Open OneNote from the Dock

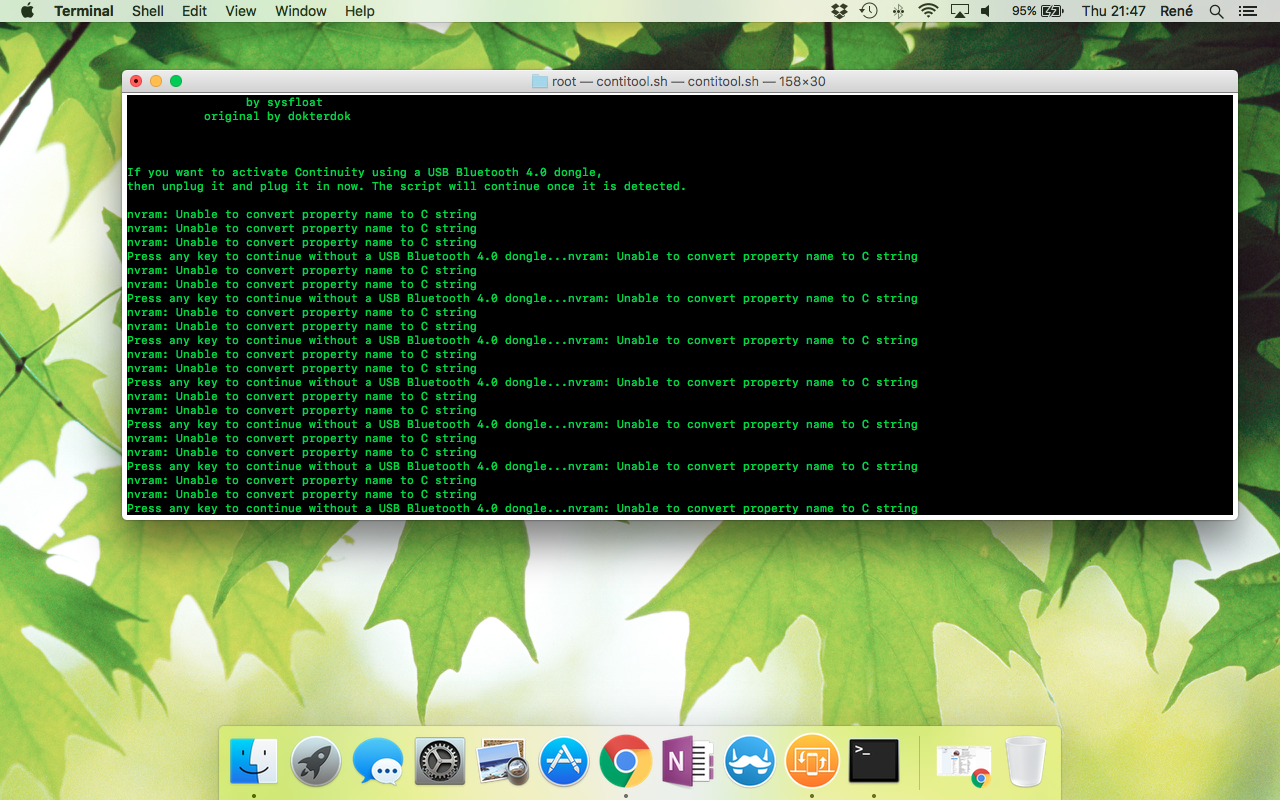click(x=688, y=762)
